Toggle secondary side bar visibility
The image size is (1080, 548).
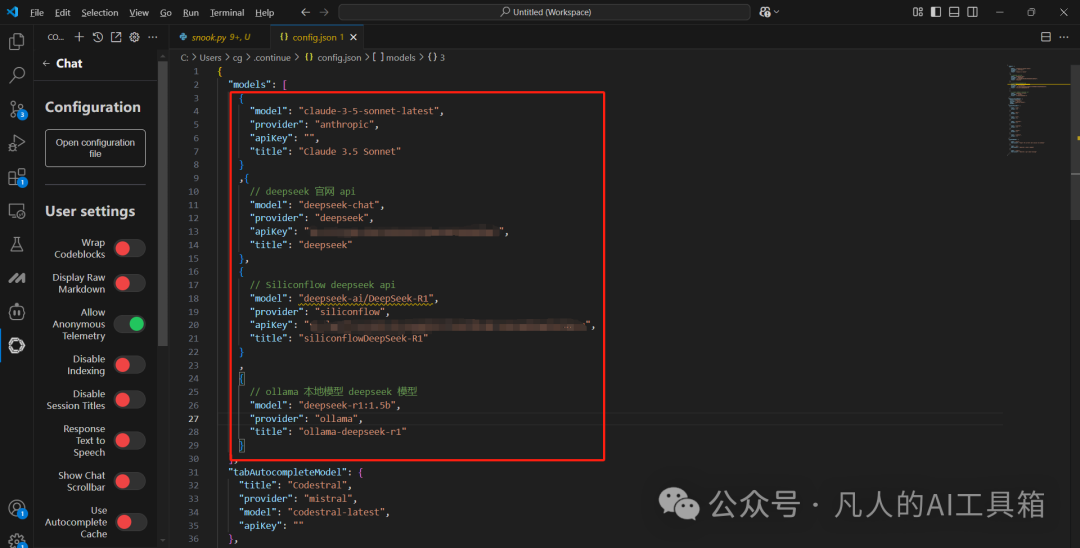(973, 12)
